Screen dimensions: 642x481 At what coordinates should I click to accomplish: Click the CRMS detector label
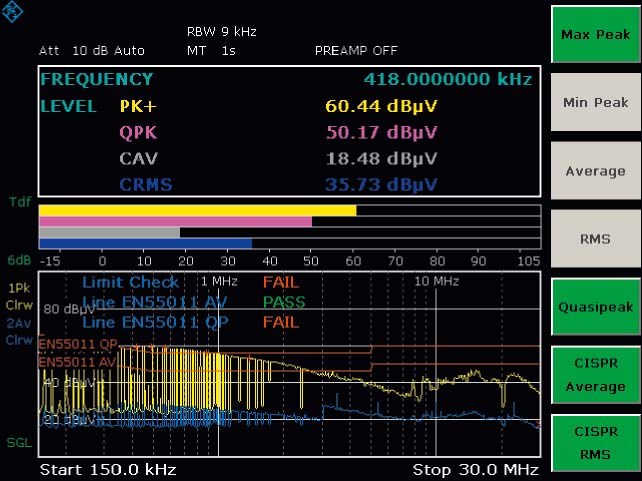pos(146,185)
